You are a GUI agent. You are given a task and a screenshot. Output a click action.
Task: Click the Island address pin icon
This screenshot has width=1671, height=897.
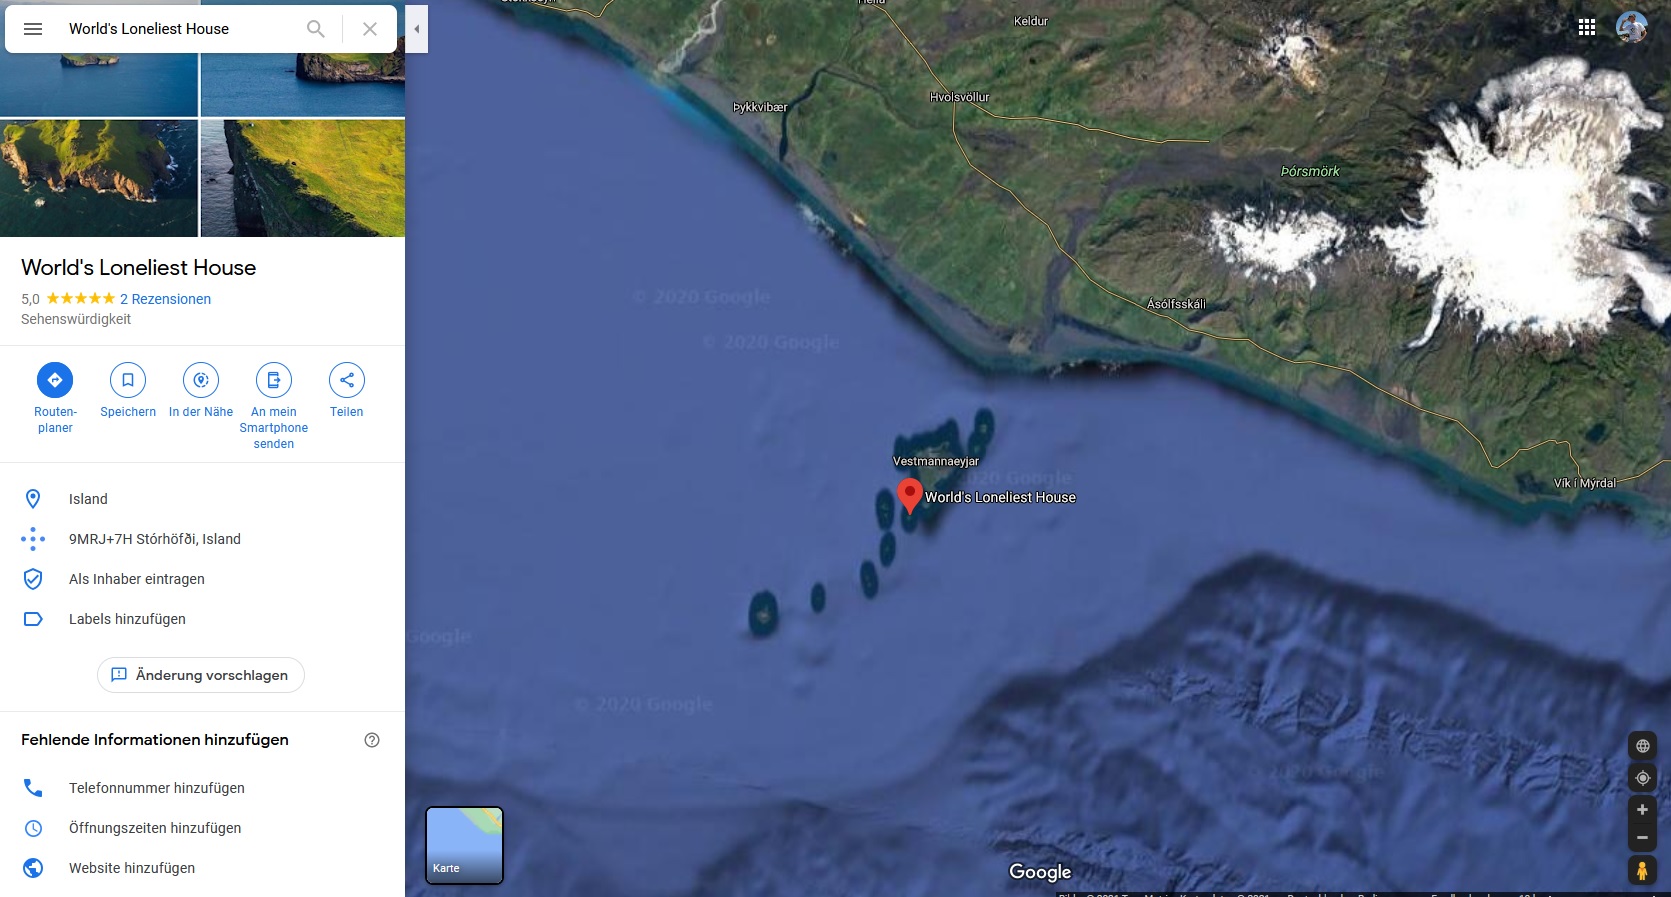point(33,499)
